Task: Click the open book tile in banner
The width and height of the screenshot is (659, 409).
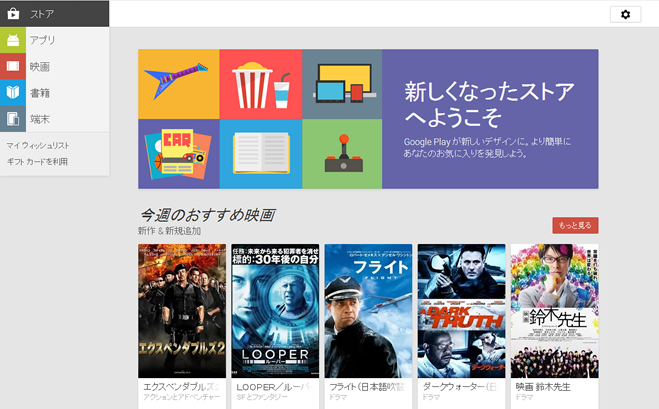Action: tap(261, 154)
